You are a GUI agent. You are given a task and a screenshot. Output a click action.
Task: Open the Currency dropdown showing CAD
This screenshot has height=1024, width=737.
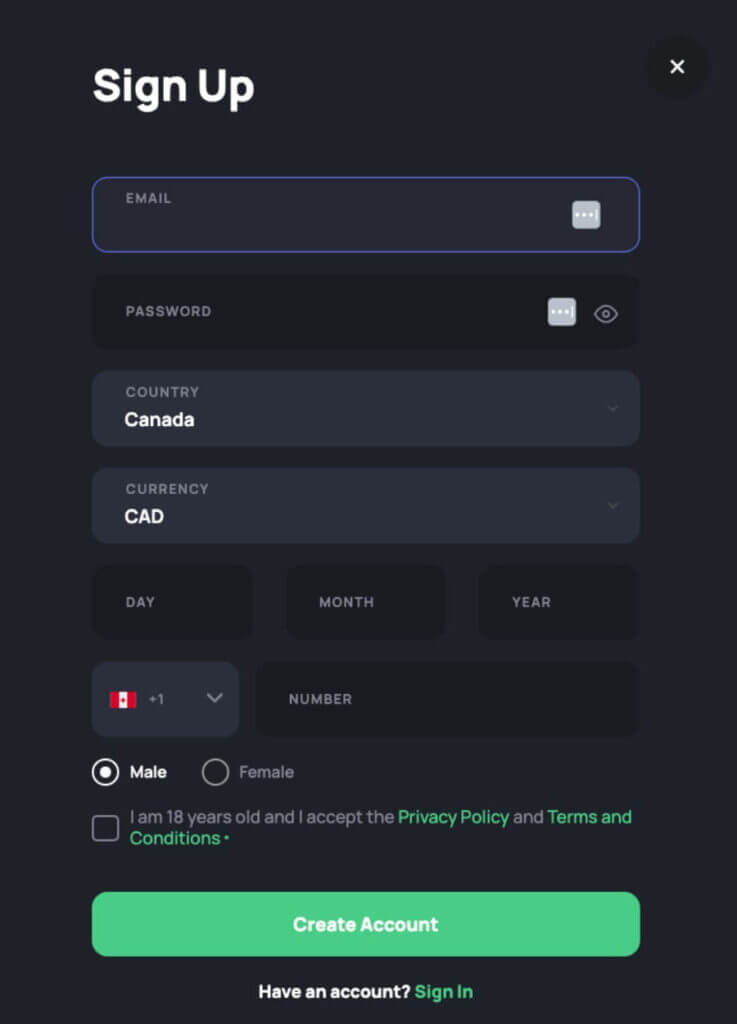[x=365, y=505]
